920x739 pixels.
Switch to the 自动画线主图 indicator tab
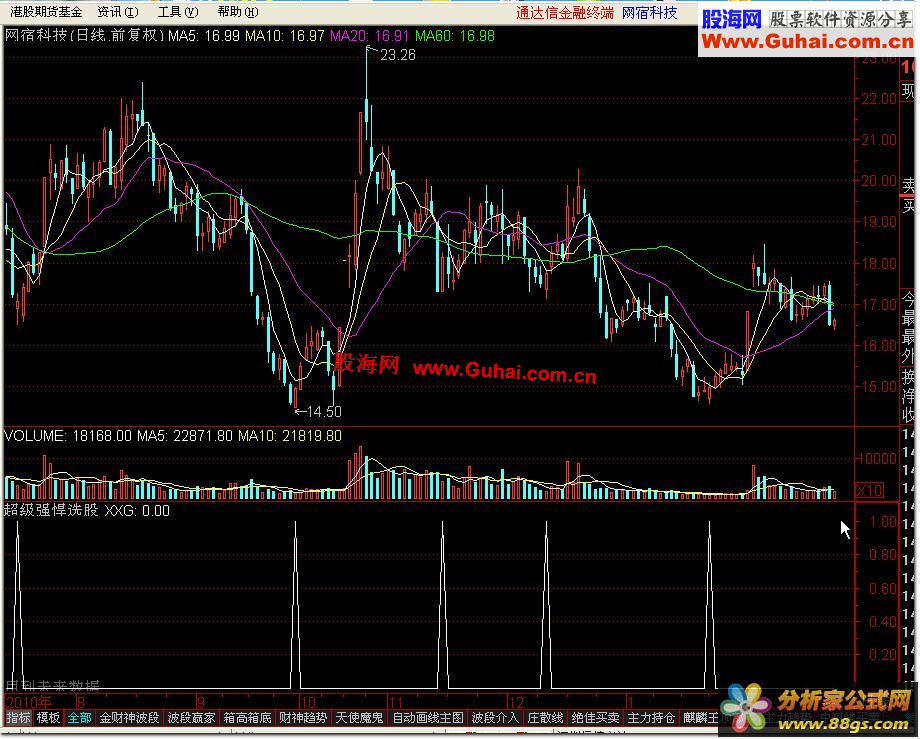(x=428, y=718)
